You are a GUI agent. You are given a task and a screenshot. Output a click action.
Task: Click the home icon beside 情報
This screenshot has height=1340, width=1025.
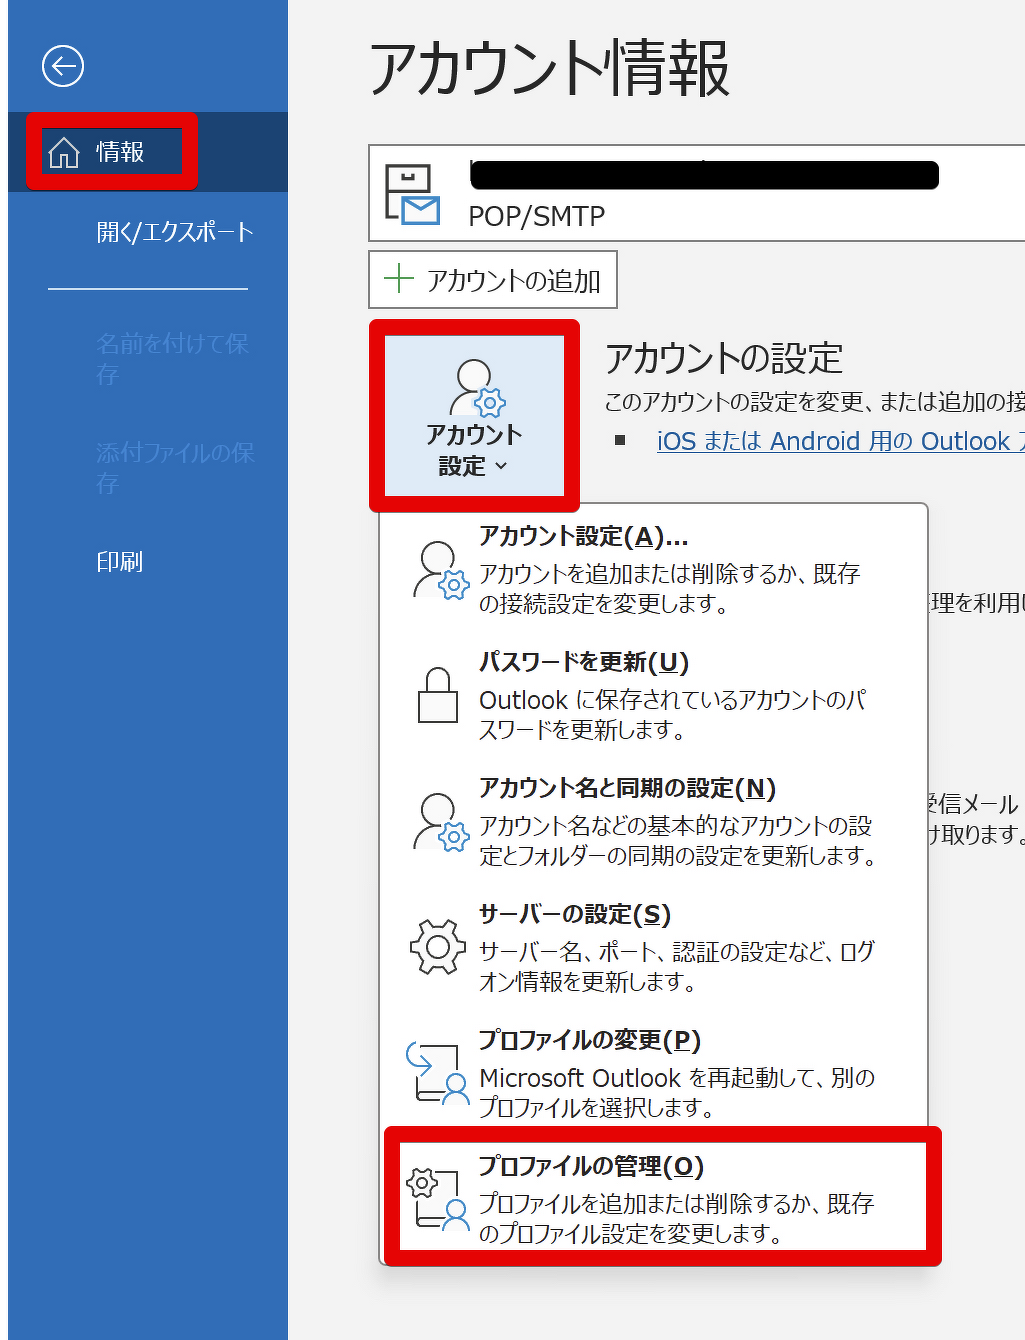(64, 153)
